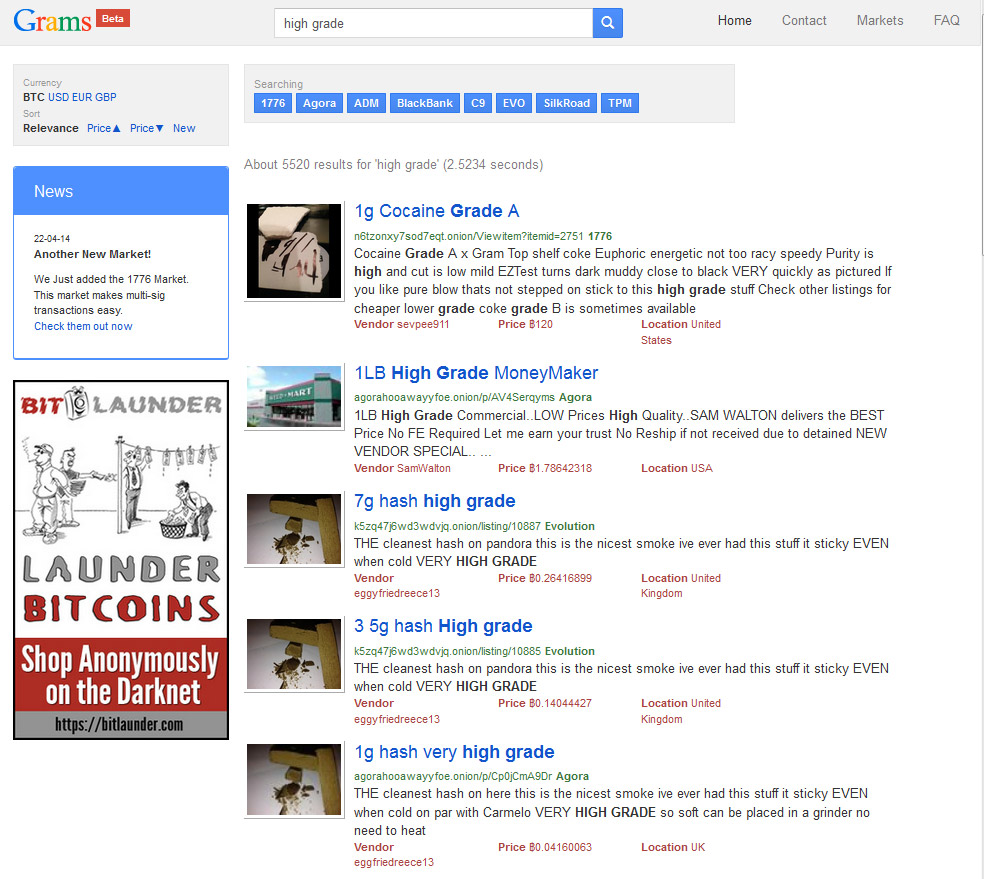The width and height of the screenshot is (984, 879).
Task: Open '7g hash high grade' listing
Action: (435, 501)
